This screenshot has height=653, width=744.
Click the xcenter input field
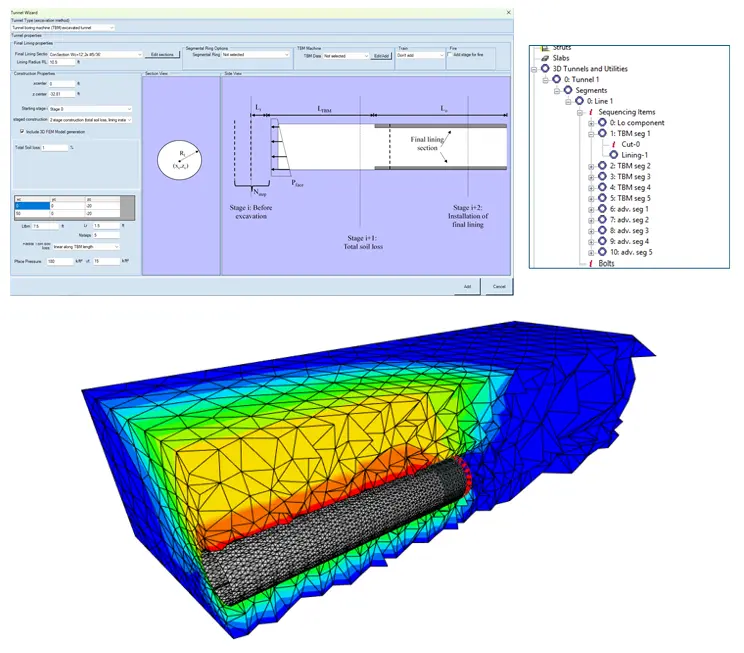[62, 84]
